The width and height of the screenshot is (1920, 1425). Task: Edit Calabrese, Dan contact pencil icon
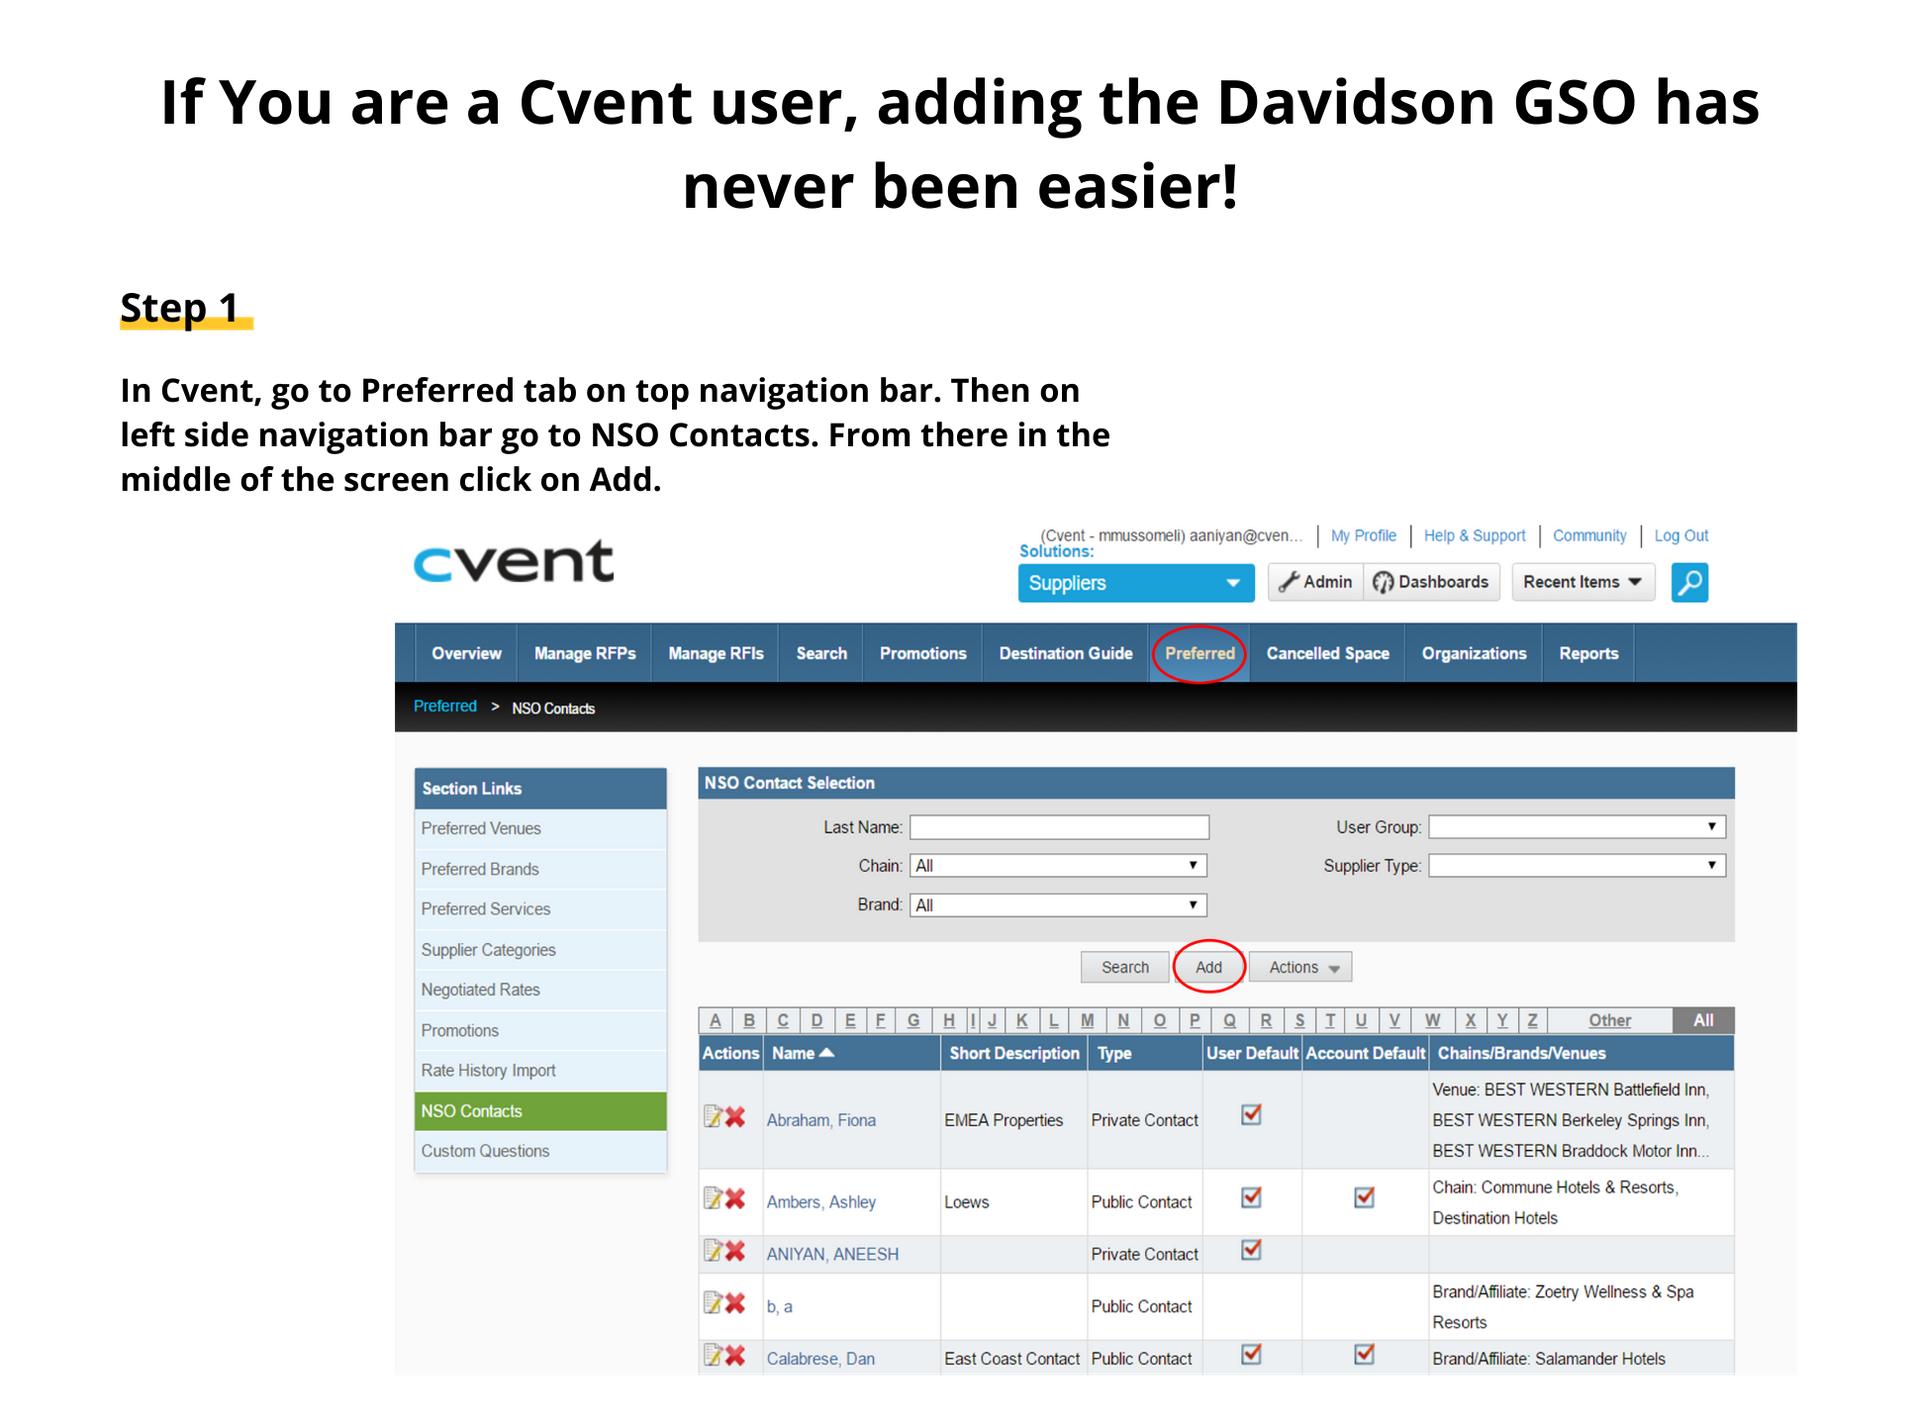coord(713,1355)
